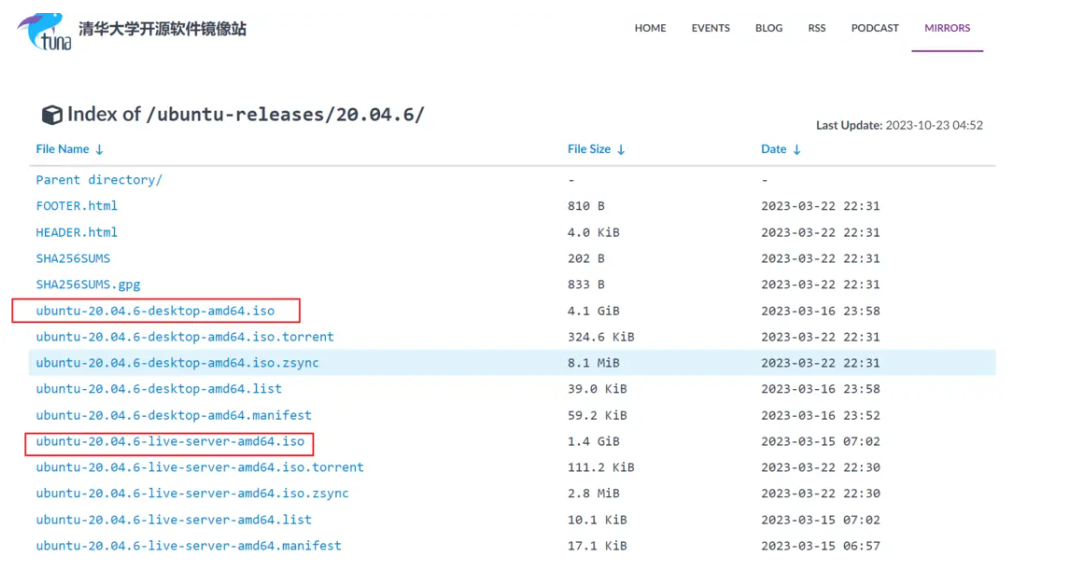This screenshot has height=582, width=1076.
Task: Open the live-server-amd64.manifest file
Action: [x=188, y=546]
